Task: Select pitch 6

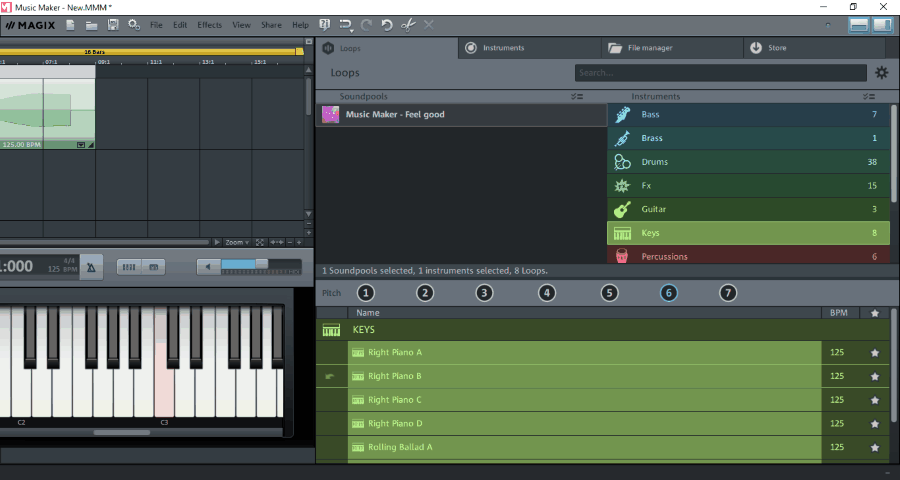Action: (x=668, y=293)
